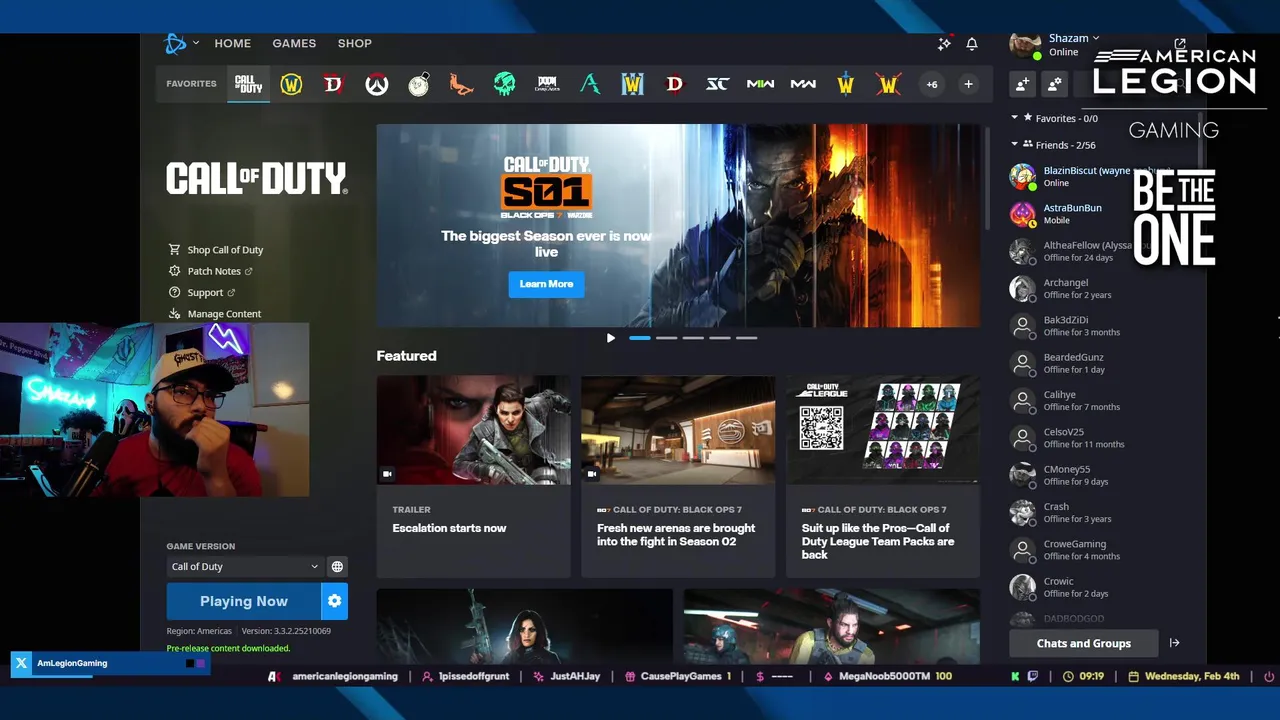Open the Game Version Call of Duty dropdown

coord(244,566)
